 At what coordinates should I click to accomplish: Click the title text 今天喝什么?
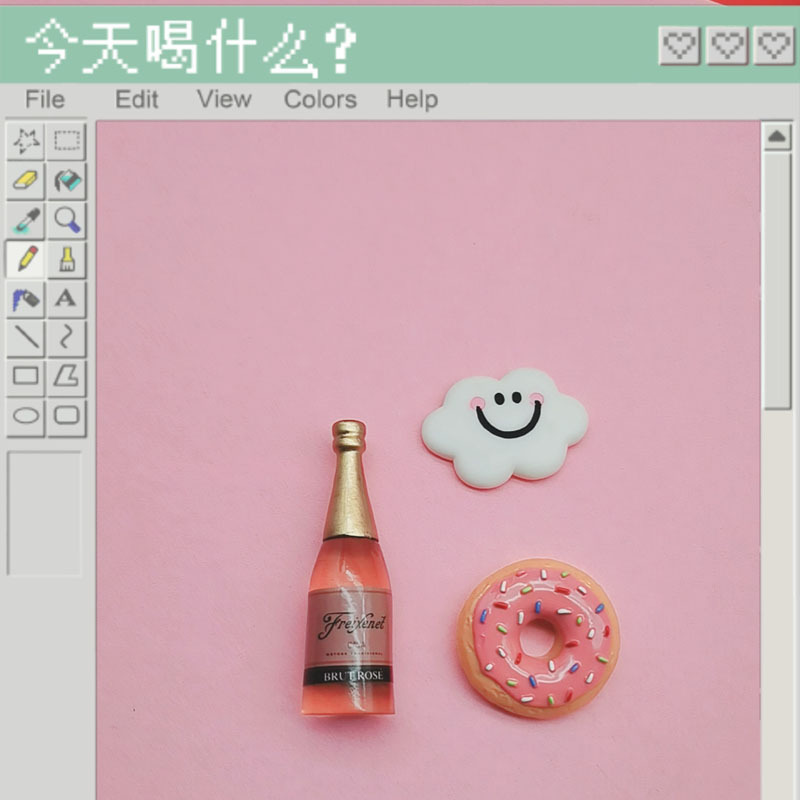[x=190, y=47]
